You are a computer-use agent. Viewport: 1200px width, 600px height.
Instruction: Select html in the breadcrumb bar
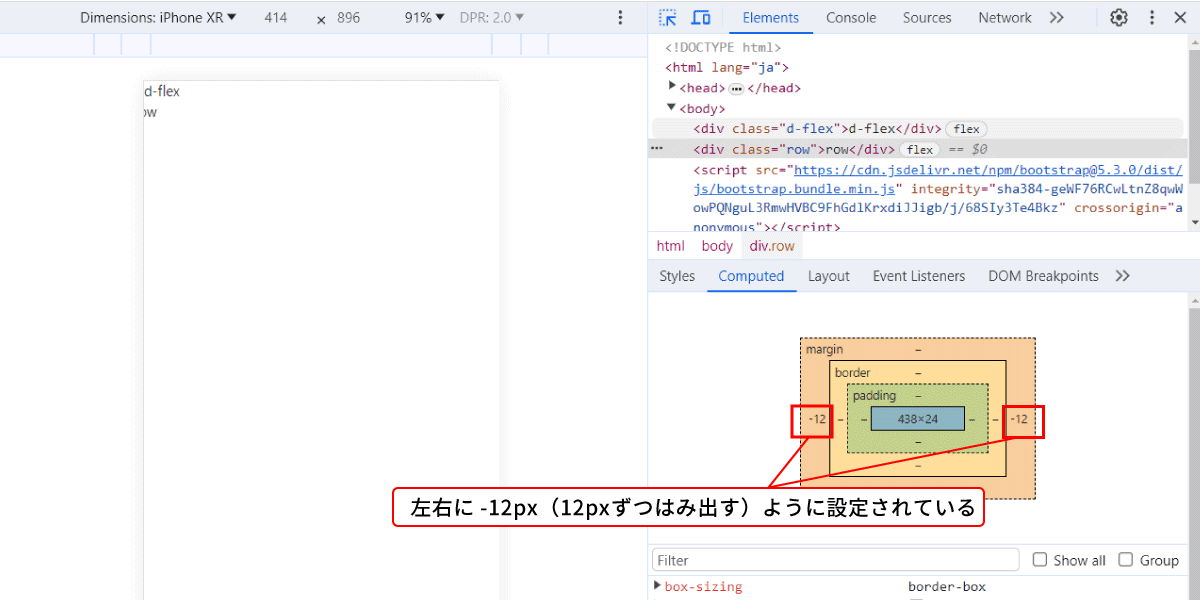pos(670,246)
